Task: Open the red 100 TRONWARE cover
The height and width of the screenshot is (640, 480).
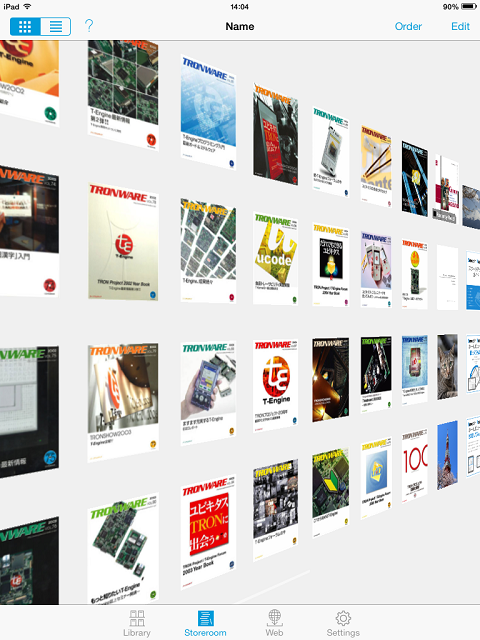Action: coord(414,465)
